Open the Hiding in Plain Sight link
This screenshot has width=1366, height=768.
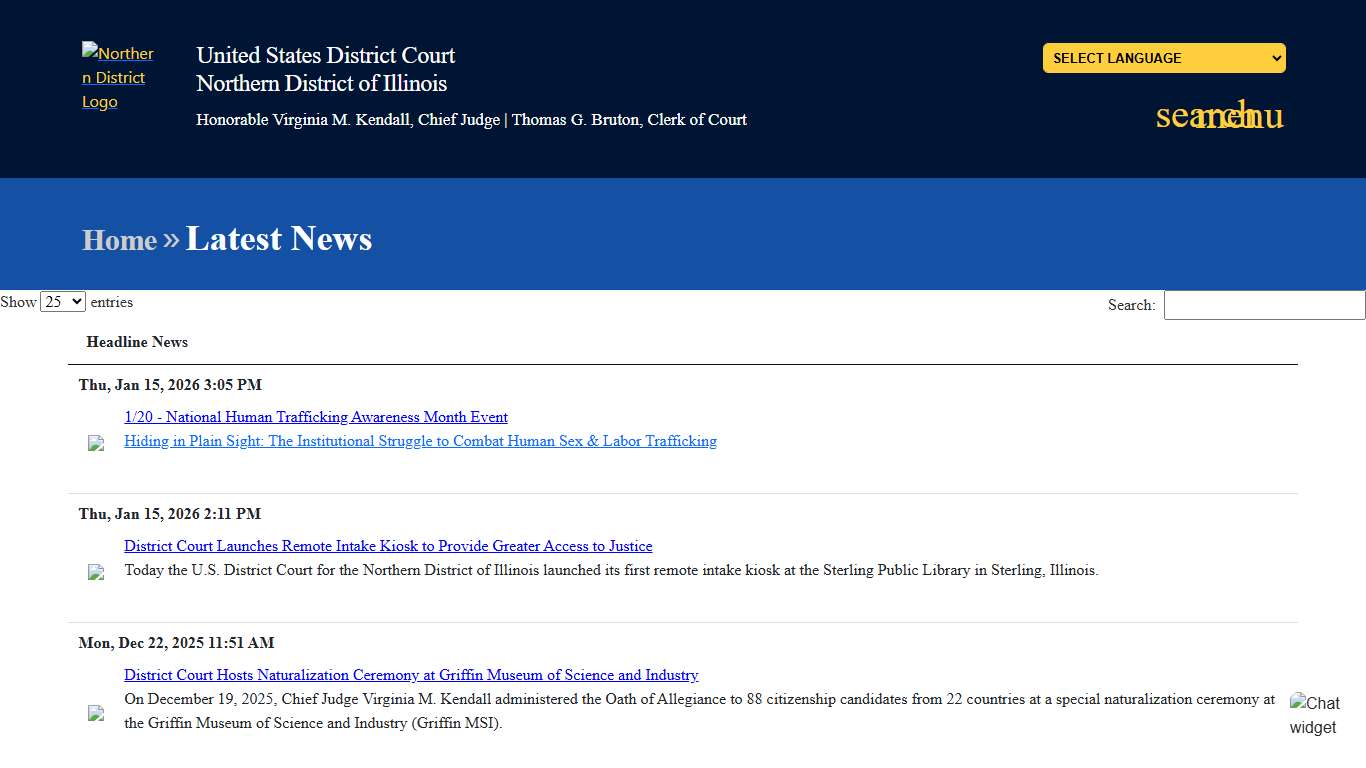(420, 441)
